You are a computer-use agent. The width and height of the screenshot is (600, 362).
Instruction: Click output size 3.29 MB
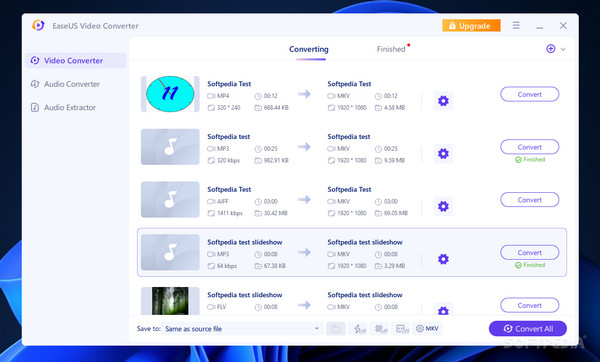(x=394, y=266)
